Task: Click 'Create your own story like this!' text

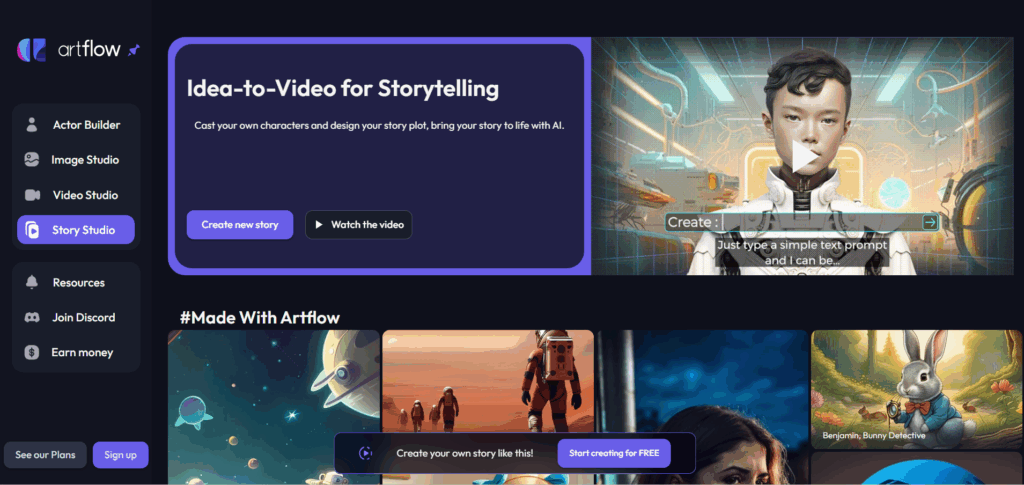Action: coord(464,453)
